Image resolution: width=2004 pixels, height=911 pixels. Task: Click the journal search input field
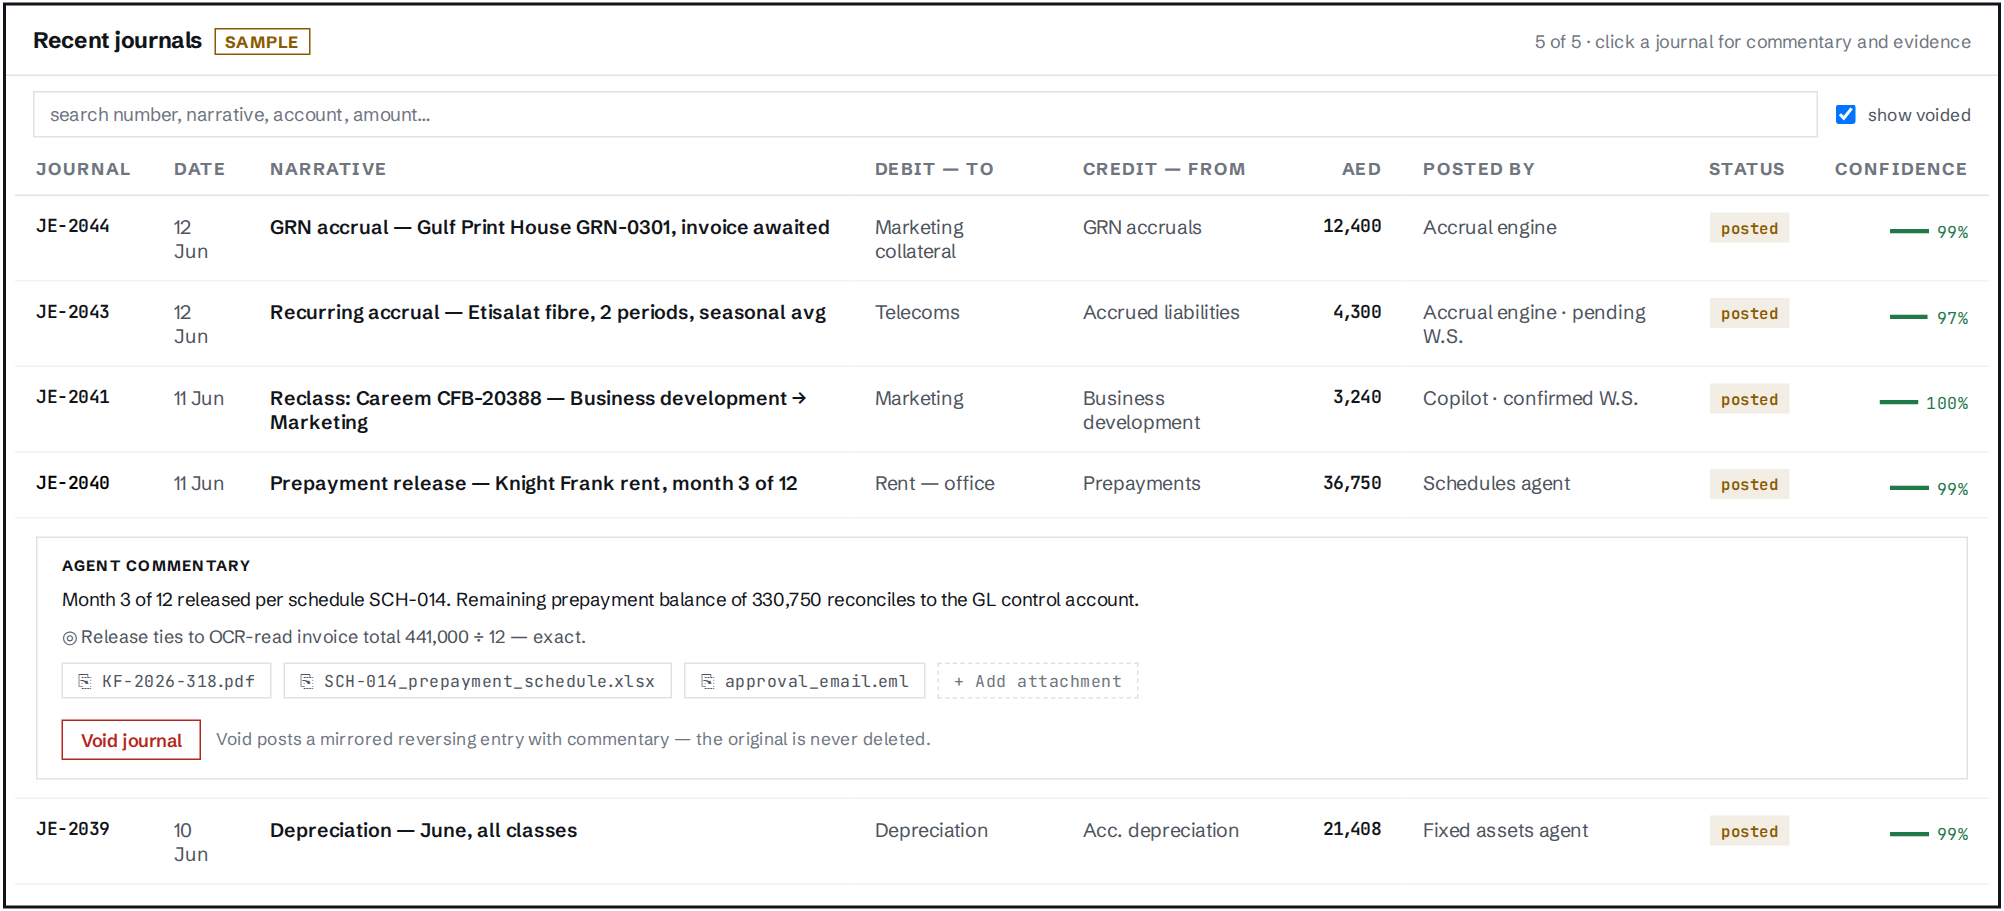pos(925,115)
